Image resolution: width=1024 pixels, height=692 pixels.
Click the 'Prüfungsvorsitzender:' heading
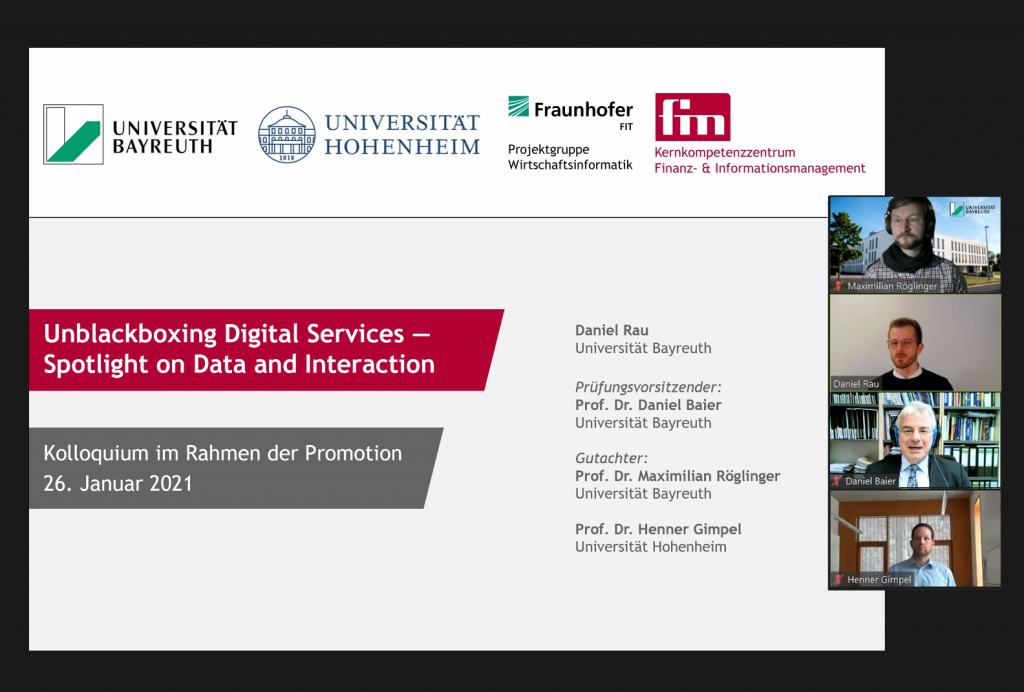click(x=648, y=387)
